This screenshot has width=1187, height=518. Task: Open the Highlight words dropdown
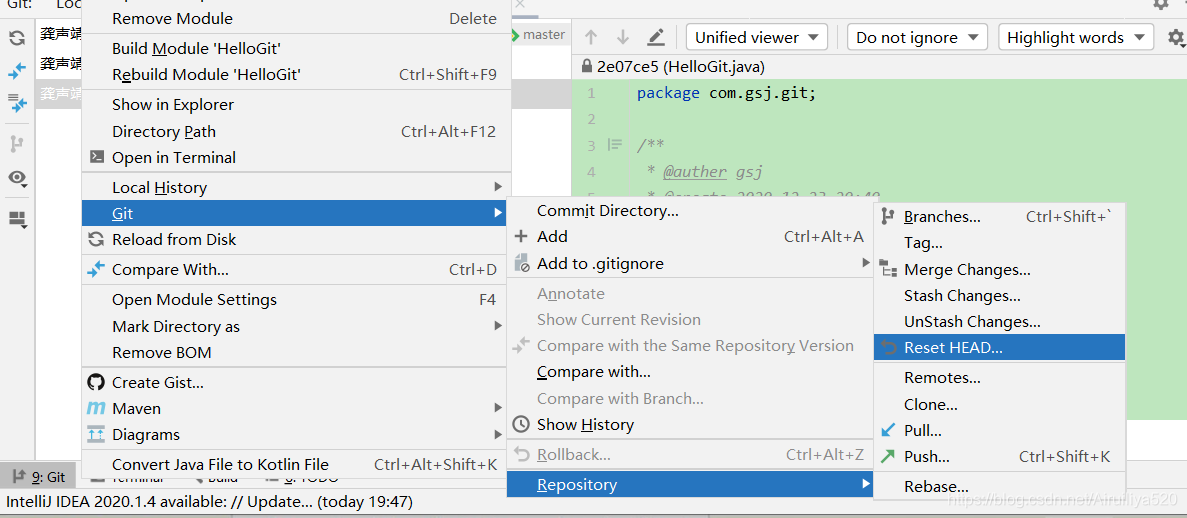click(1076, 37)
